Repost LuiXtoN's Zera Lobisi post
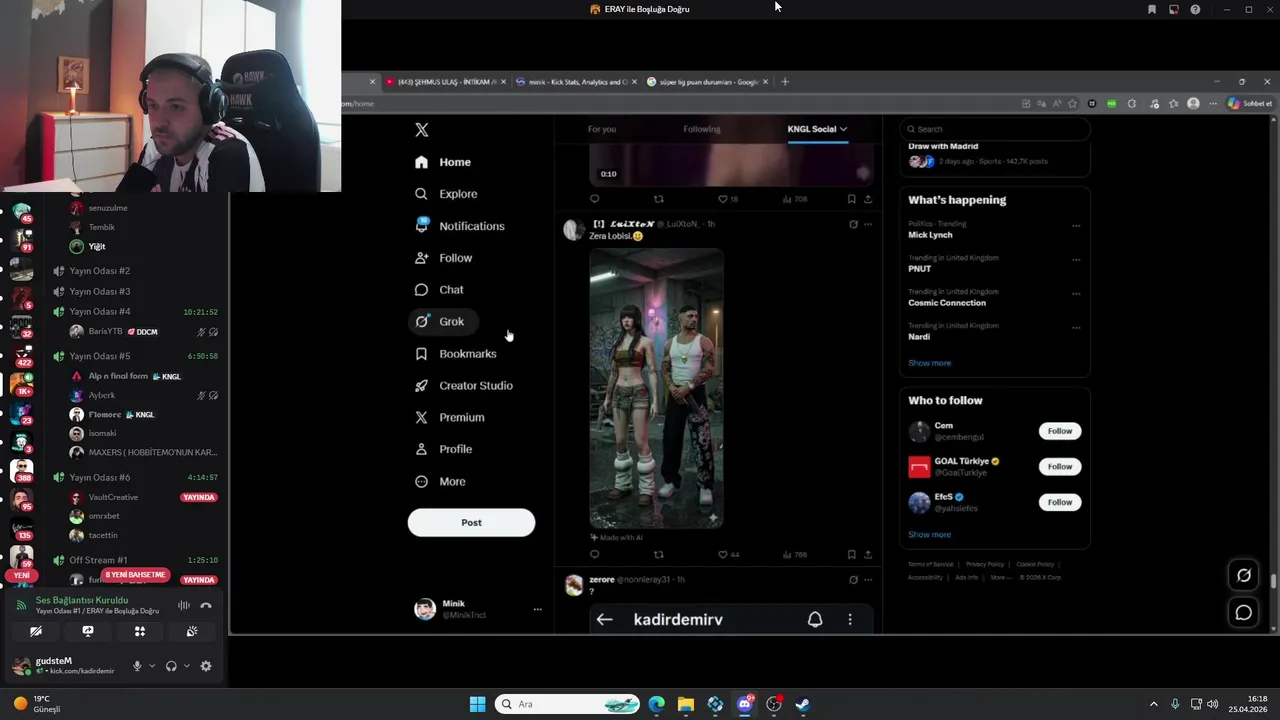This screenshot has width=1280, height=720. click(658, 554)
